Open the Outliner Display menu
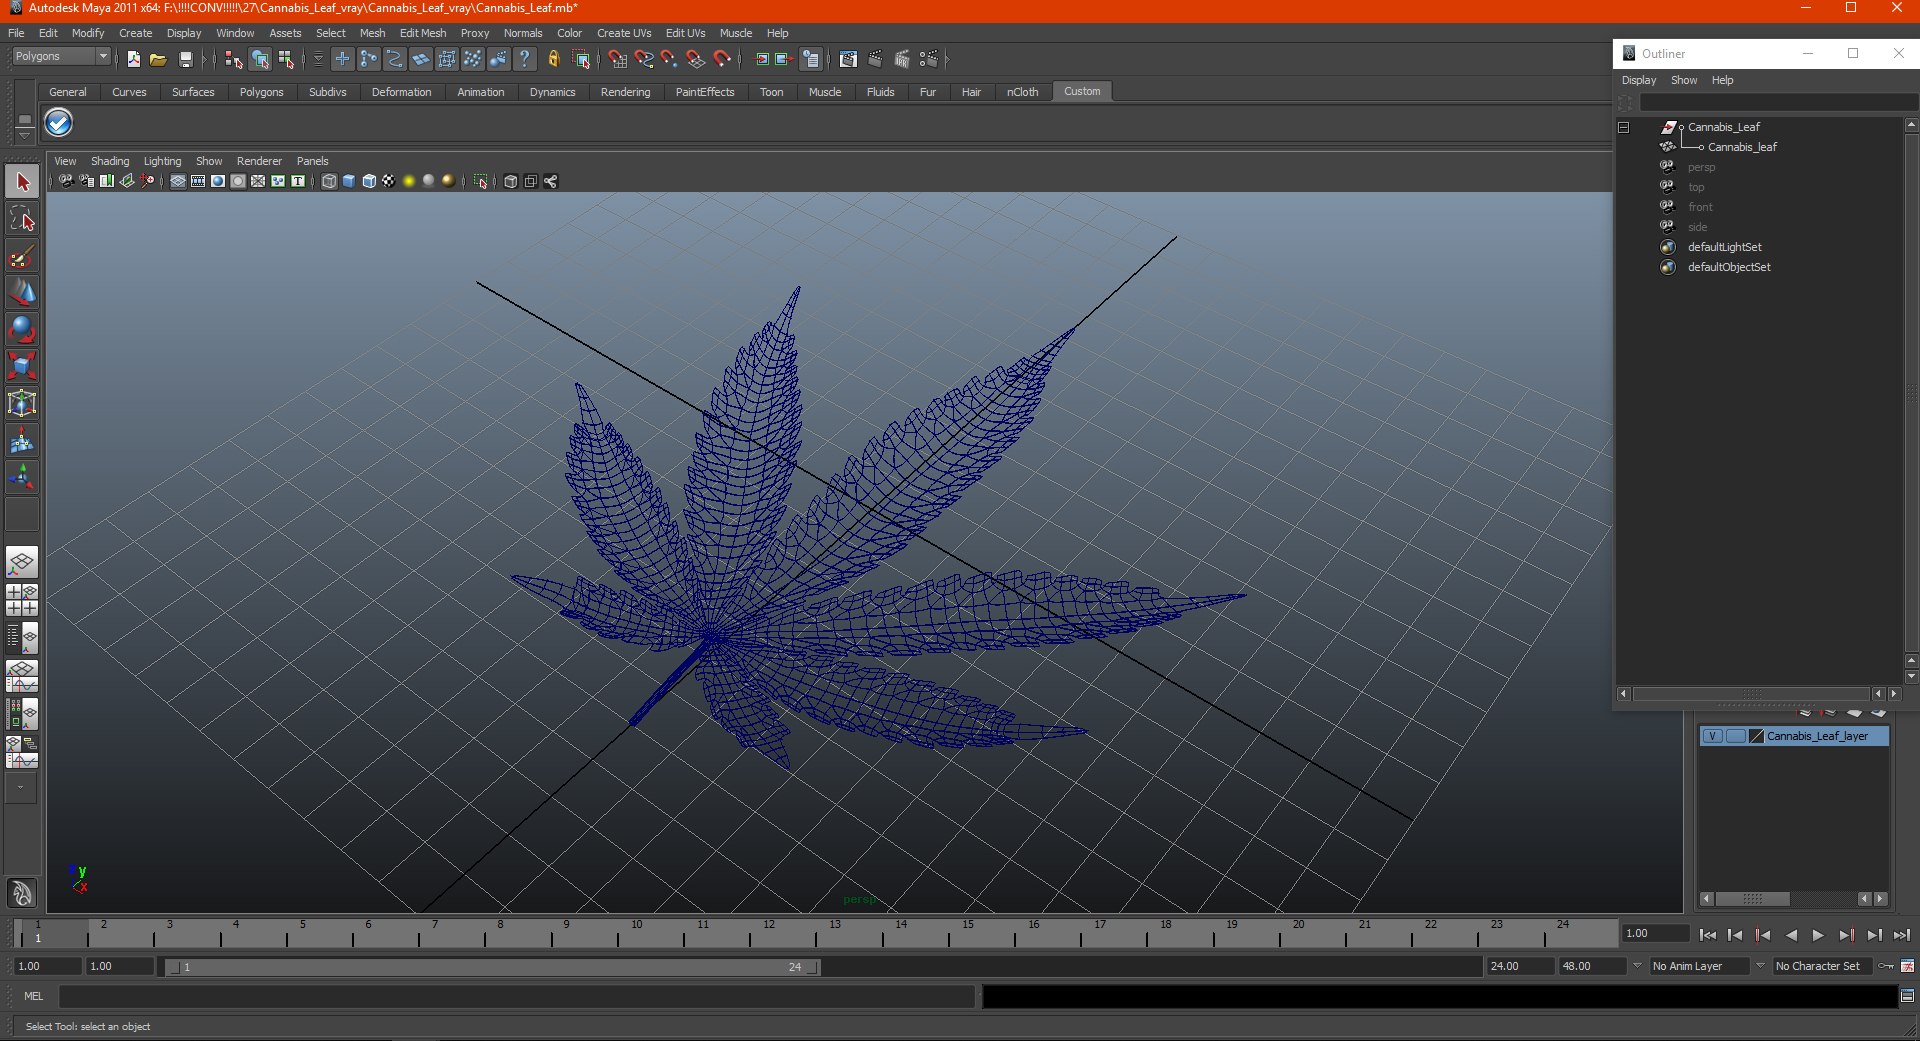Image resolution: width=1920 pixels, height=1041 pixels. pyautogui.click(x=1639, y=80)
